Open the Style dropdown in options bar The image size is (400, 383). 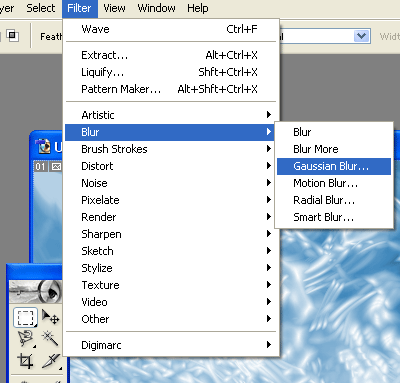pos(362,36)
